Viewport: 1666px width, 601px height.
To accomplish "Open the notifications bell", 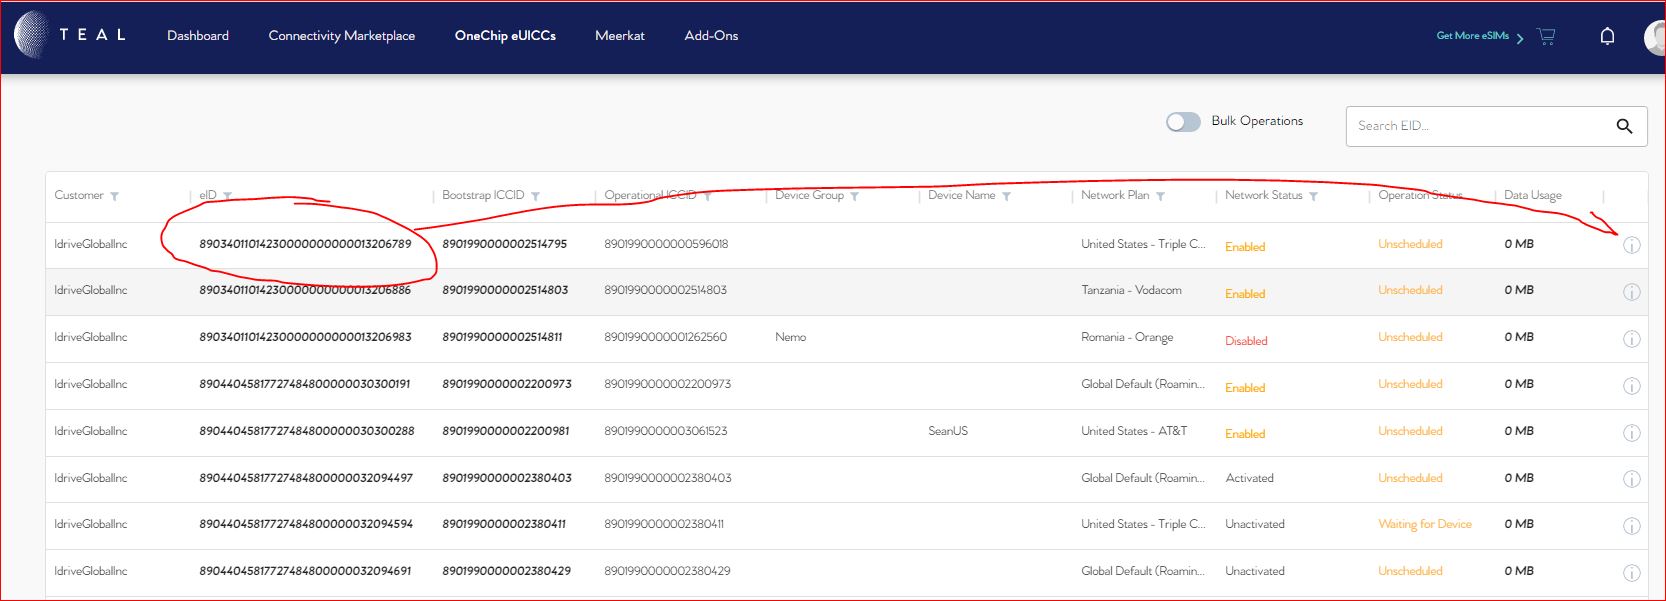I will (1607, 36).
